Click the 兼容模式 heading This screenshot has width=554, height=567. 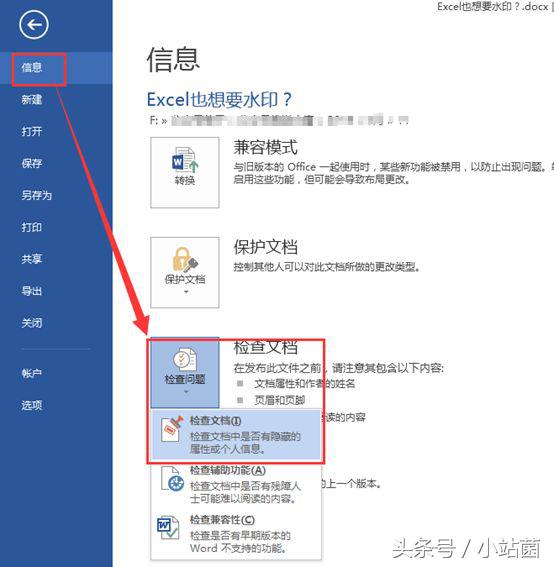(265, 147)
